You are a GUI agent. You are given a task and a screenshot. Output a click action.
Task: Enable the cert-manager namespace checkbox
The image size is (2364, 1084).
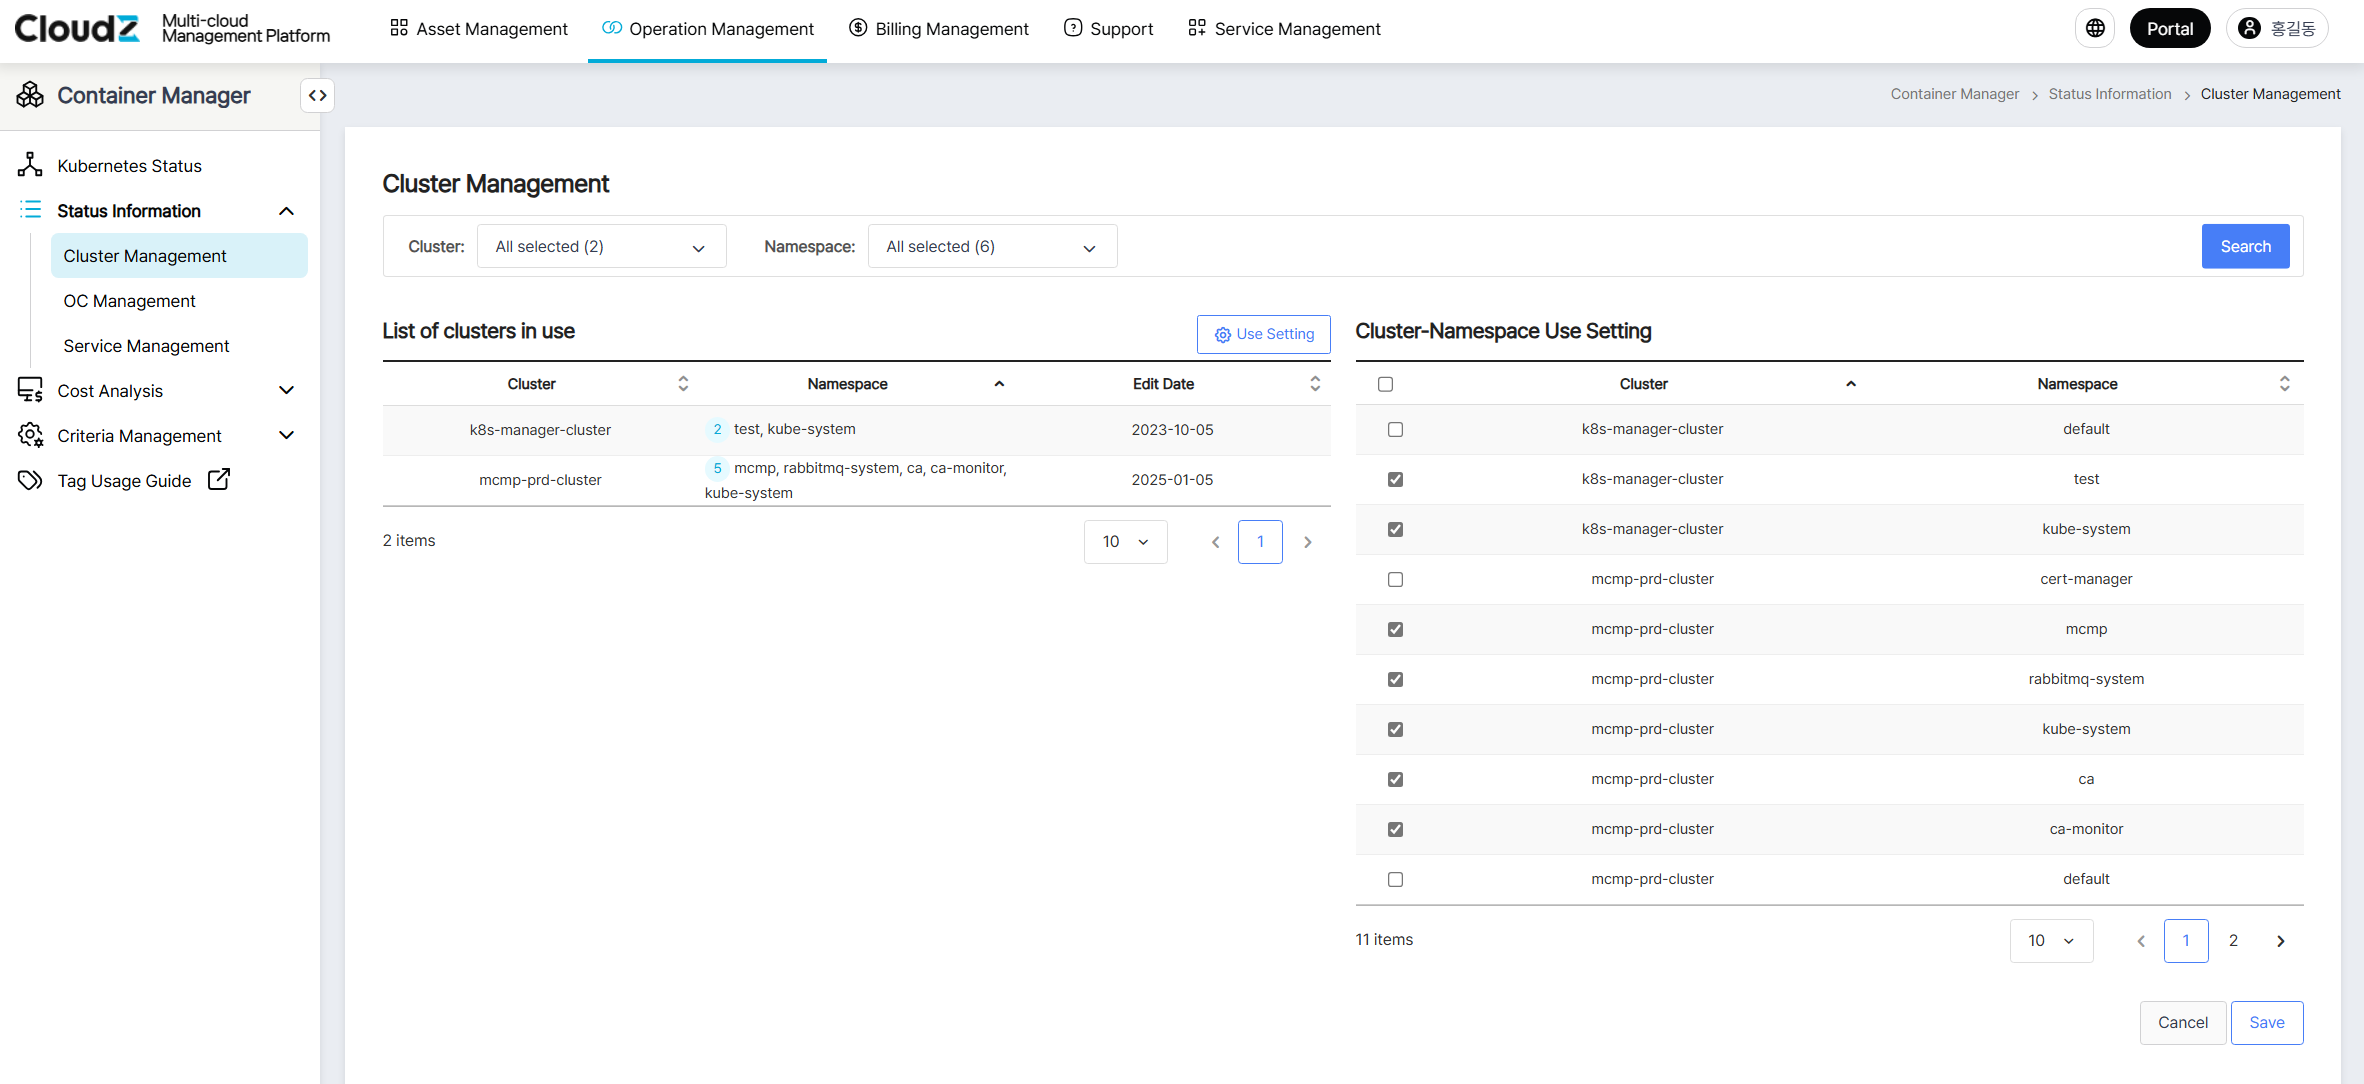point(1395,580)
